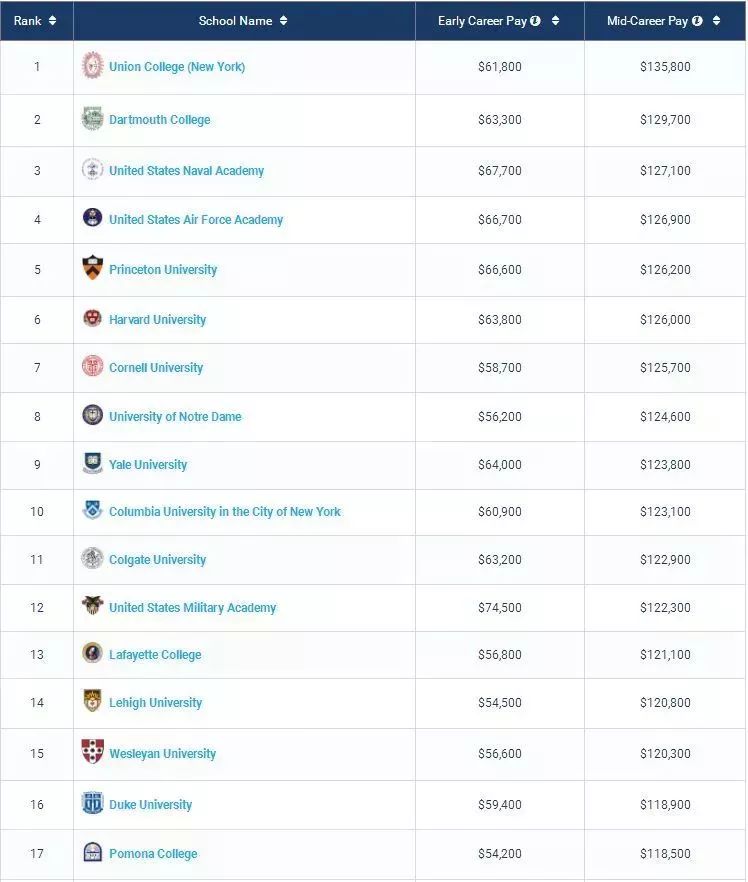Click the Dartmouth College shield logo
This screenshot has height=882, width=748.
[x=92, y=119]
